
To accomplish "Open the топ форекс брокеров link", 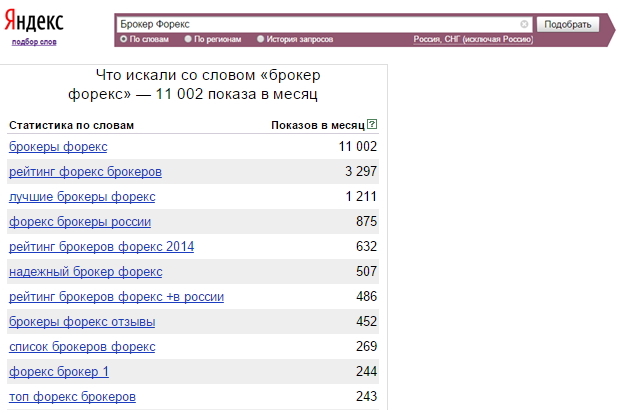I will tap(72, 397).
